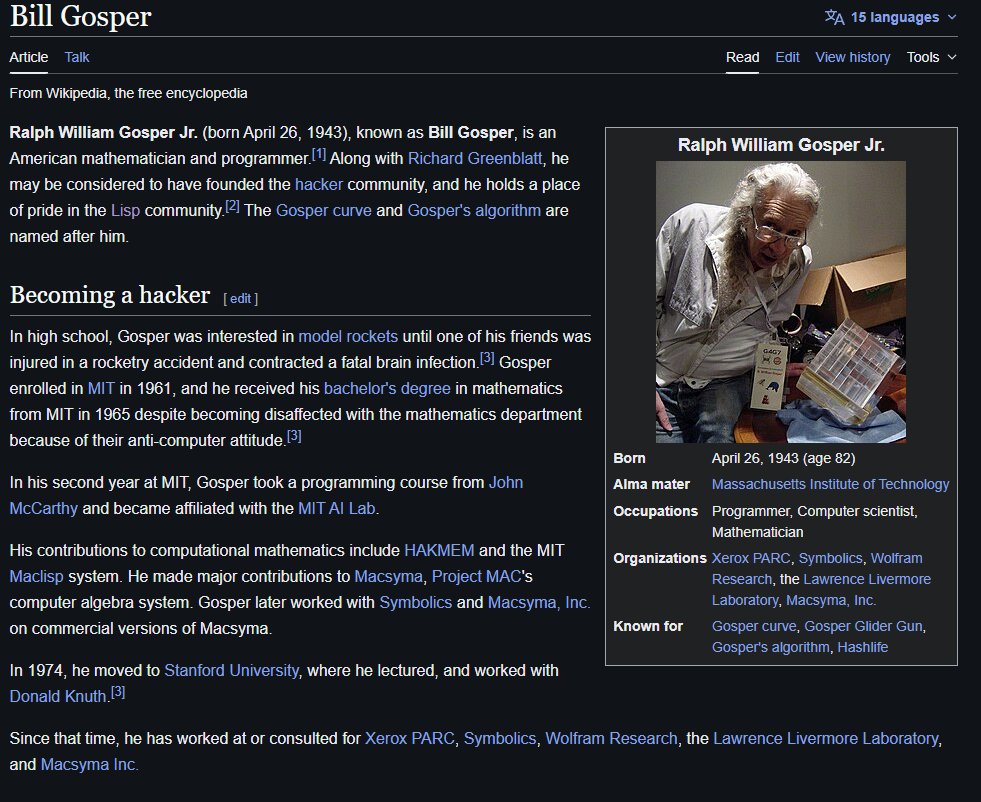Click the Bill Gosper page title

(81, 16)
